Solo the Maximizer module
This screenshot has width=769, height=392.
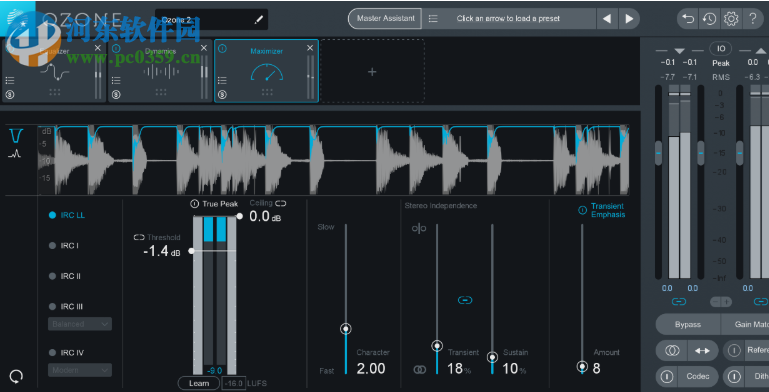point(222,94)
